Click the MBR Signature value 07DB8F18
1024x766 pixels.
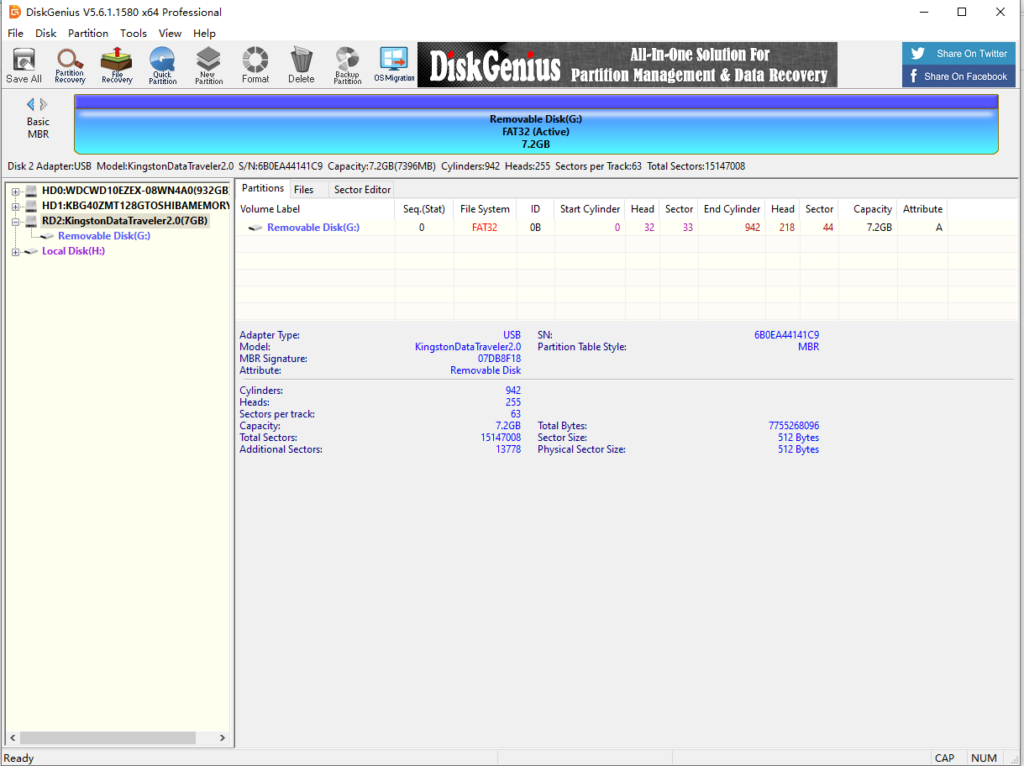point(499,359)
